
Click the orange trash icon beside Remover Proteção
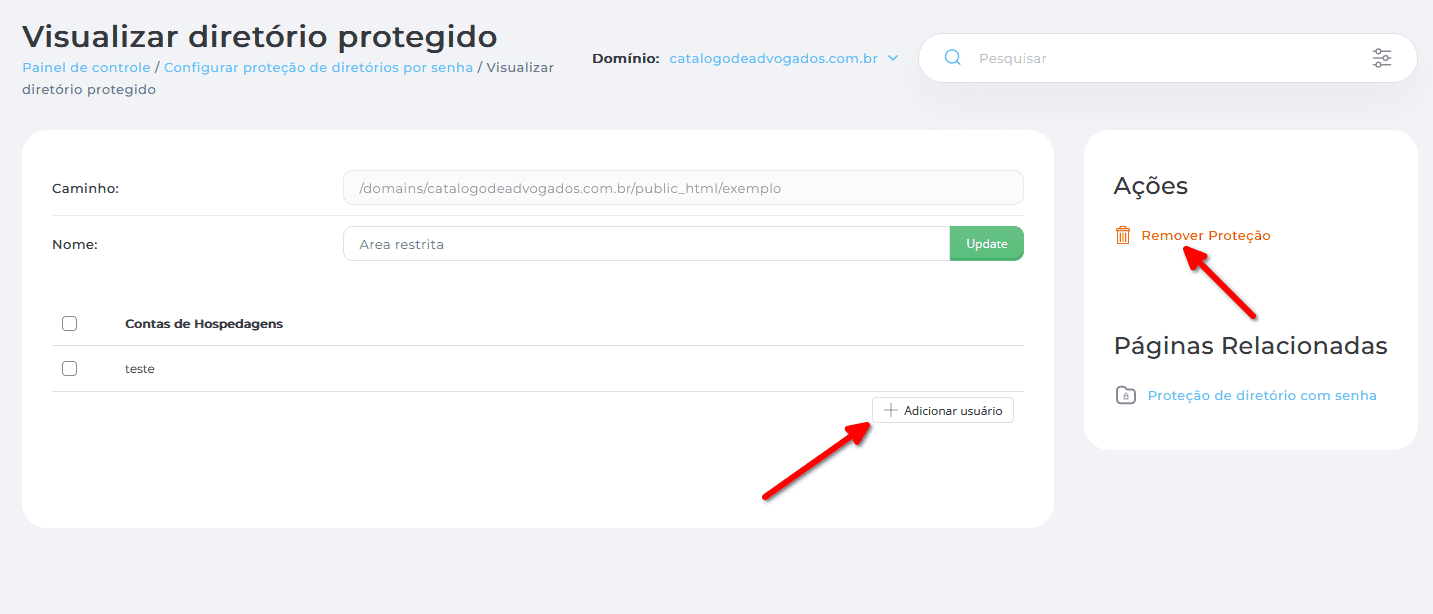point(1122,235)
